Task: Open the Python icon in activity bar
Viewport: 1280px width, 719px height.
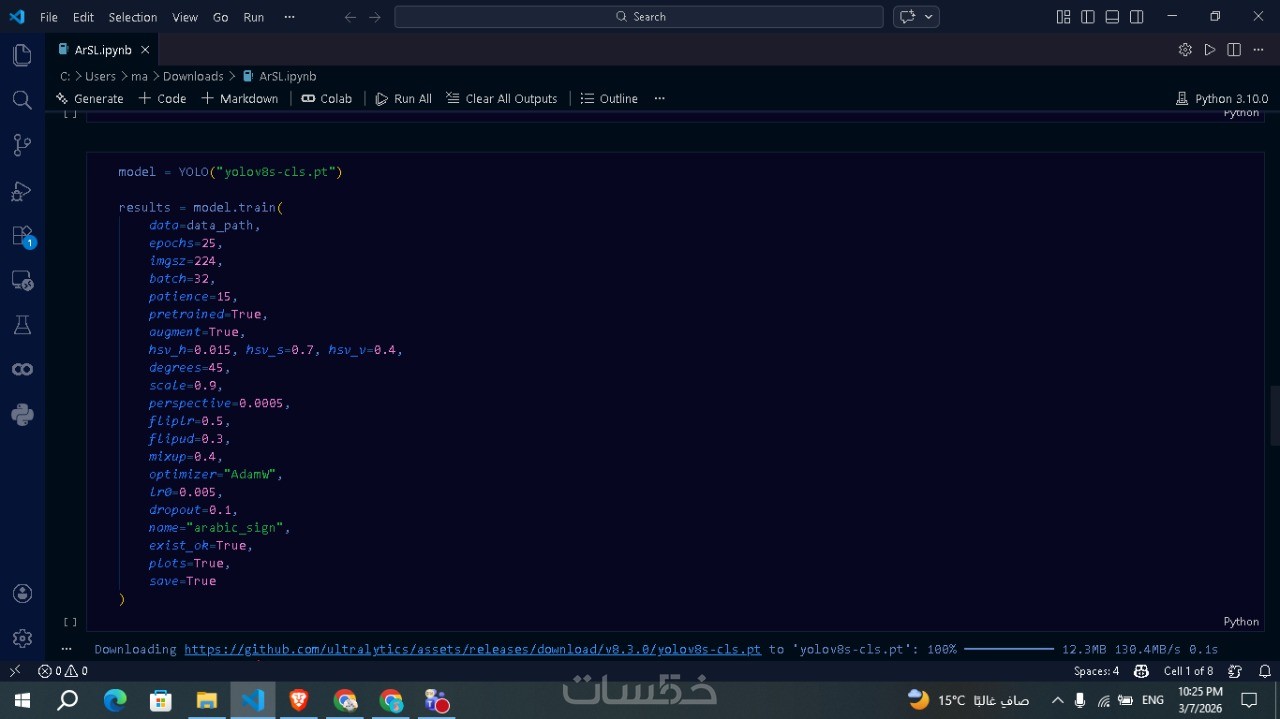Action: pos(22,415)
